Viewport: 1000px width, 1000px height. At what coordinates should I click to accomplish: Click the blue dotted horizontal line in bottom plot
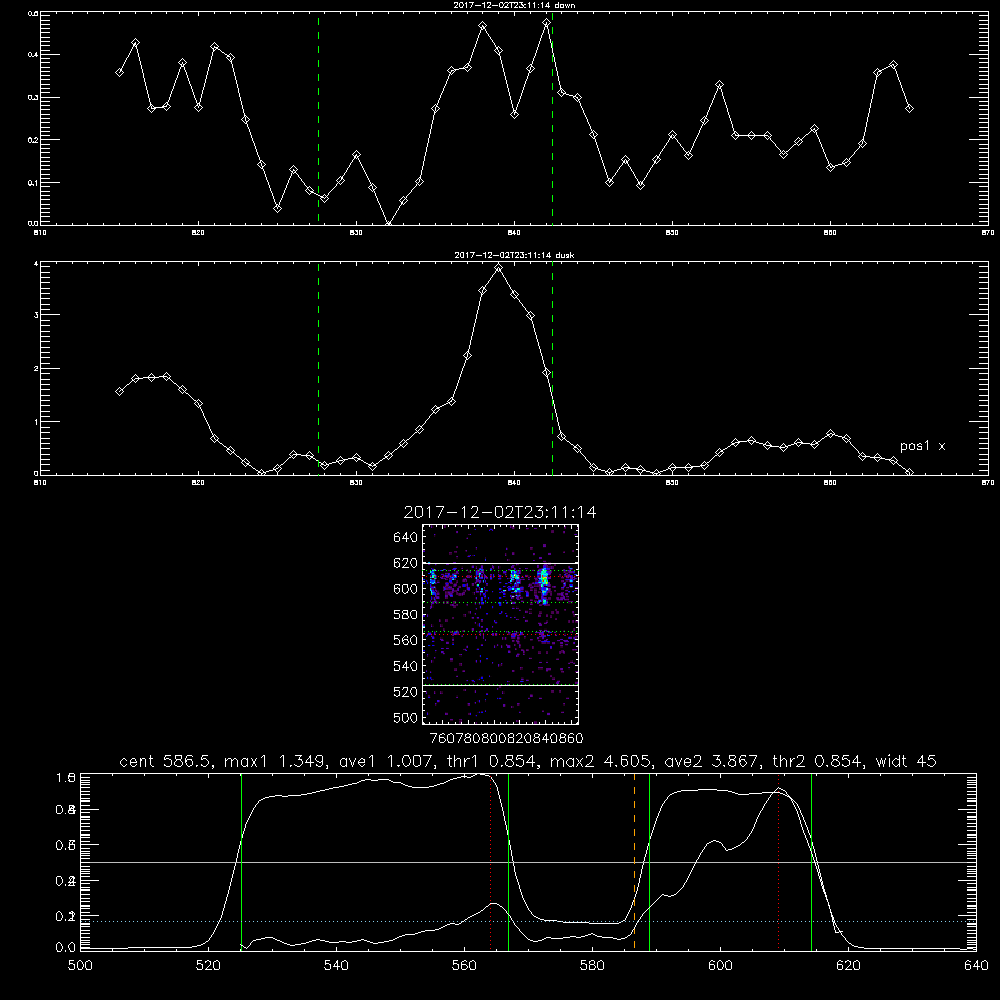pos(526,921)
